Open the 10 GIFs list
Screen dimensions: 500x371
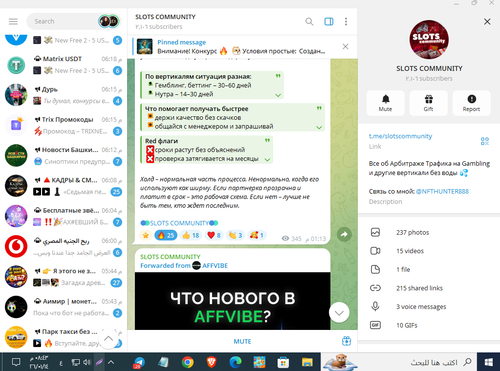click(429, 325)
